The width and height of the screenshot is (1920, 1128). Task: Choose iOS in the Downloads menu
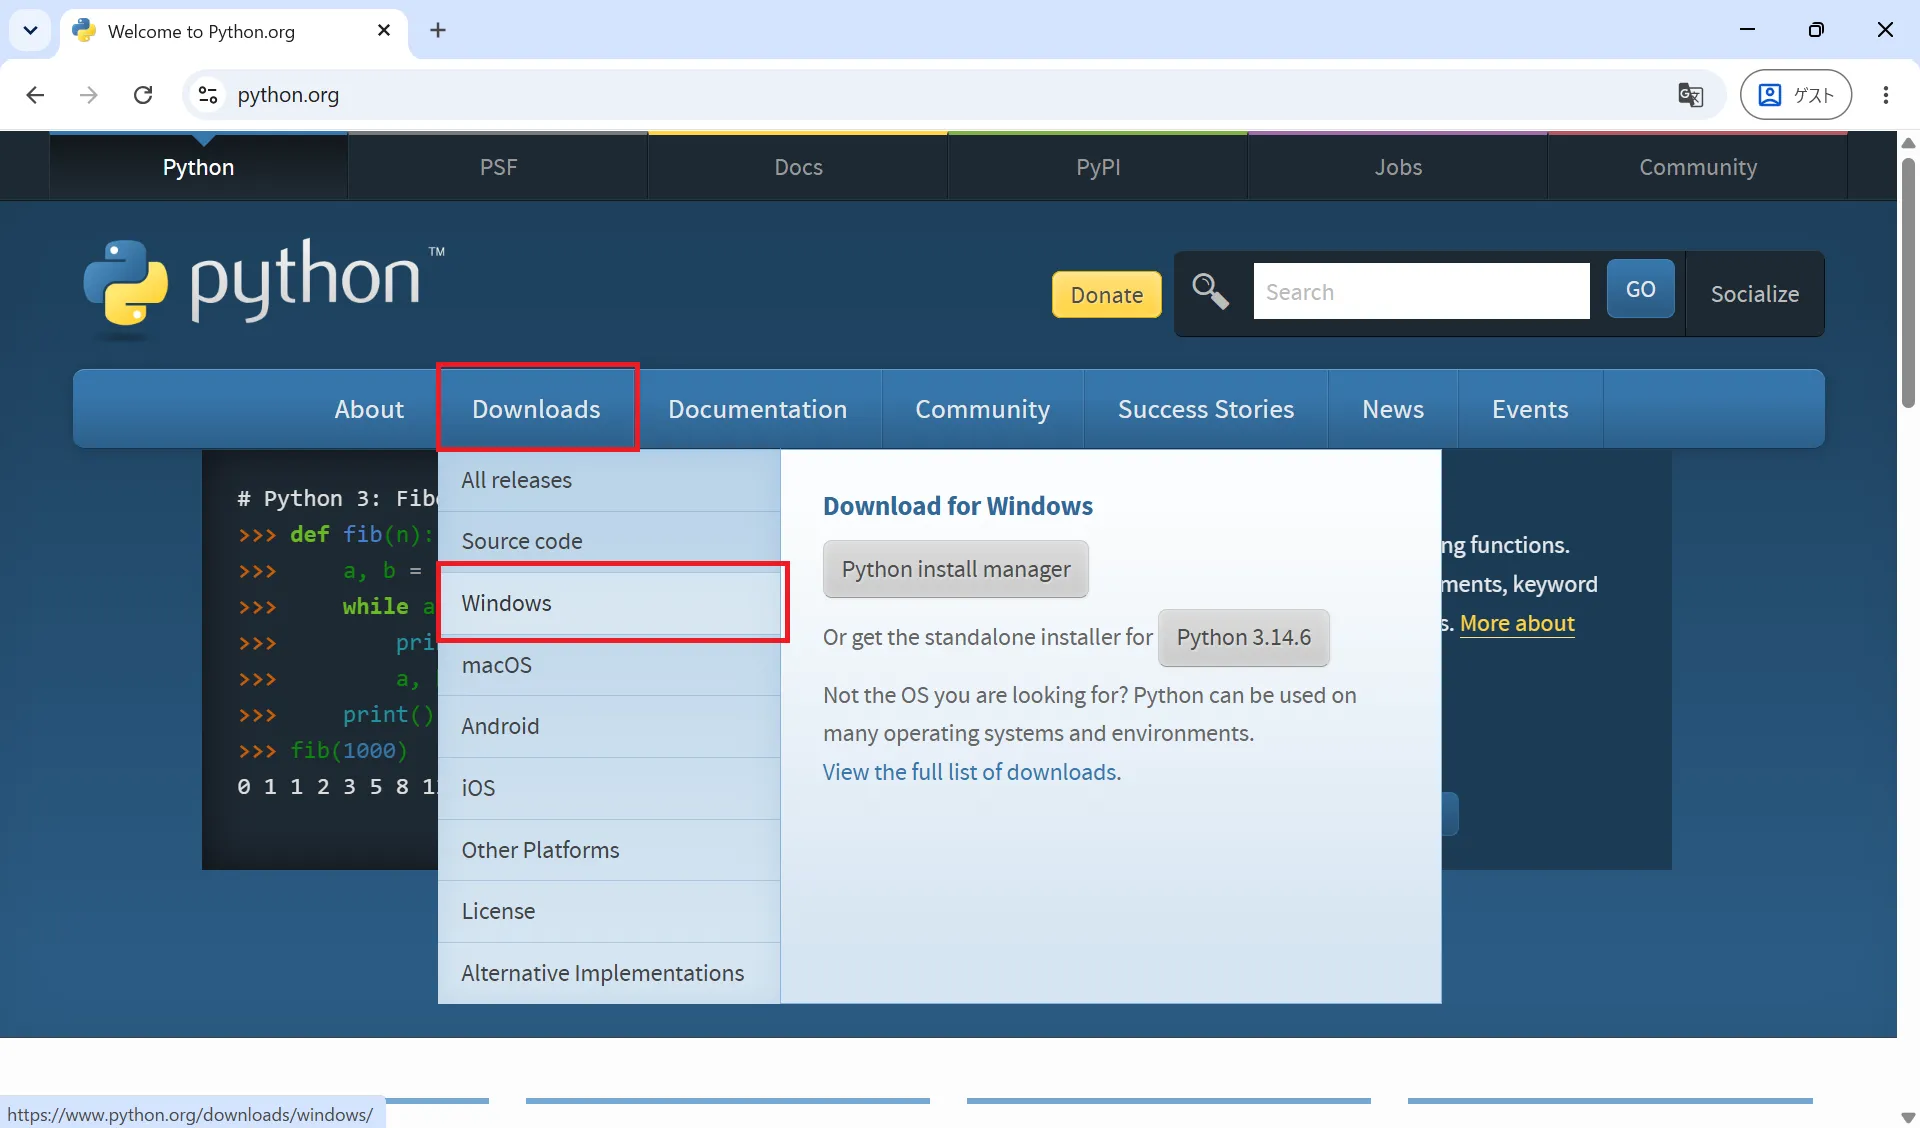(x=609, y=788)
